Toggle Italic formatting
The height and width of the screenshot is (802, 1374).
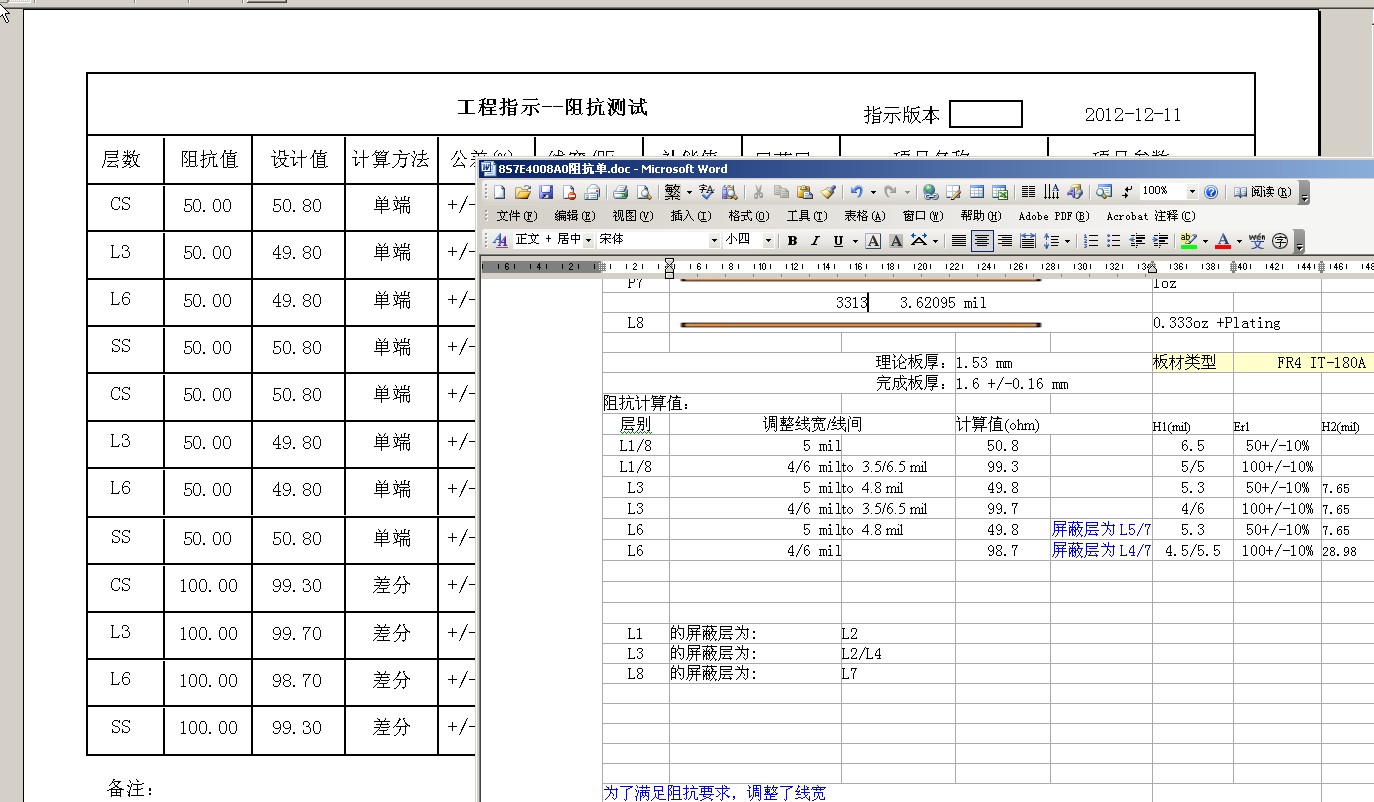pyautogui.click(x=815, y=240)
